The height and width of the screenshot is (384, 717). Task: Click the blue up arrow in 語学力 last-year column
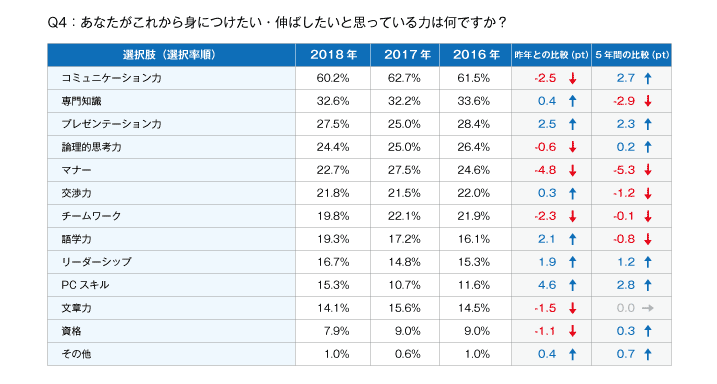[572, 239]
